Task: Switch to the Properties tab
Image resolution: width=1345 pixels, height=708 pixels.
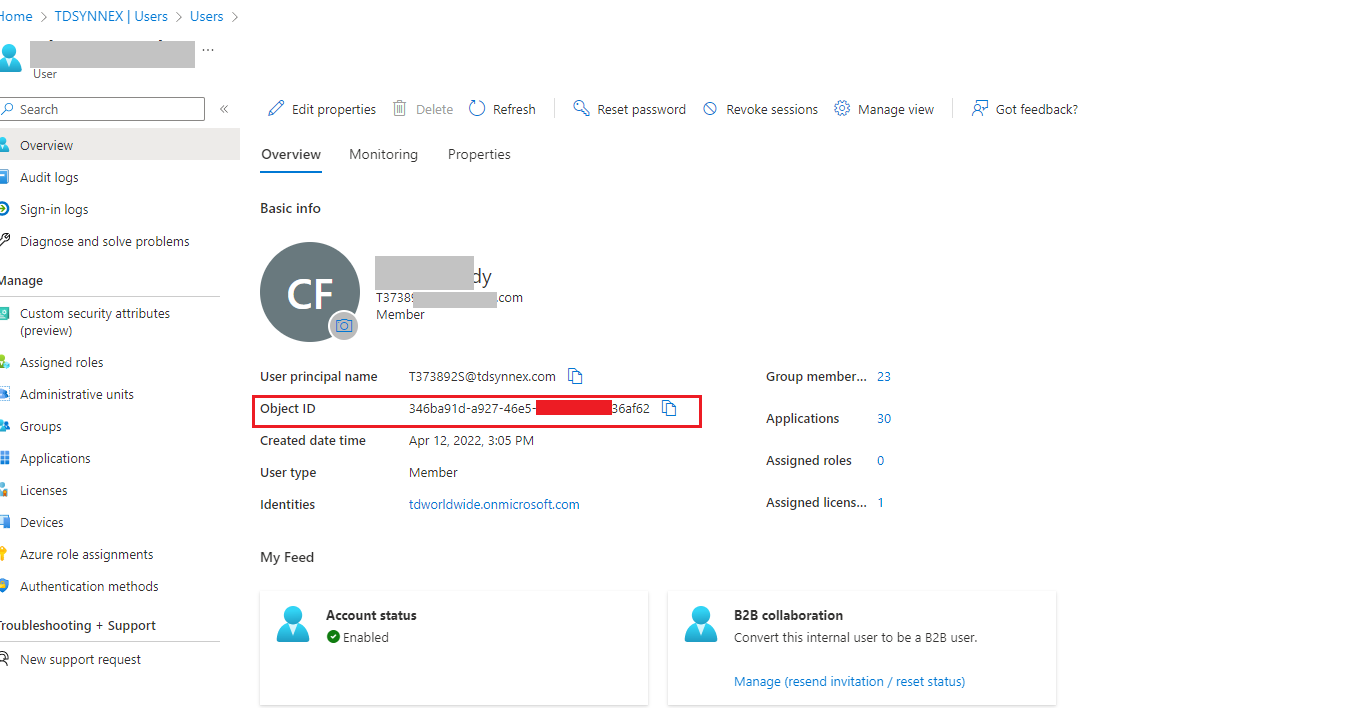Action: pos(479,154)
